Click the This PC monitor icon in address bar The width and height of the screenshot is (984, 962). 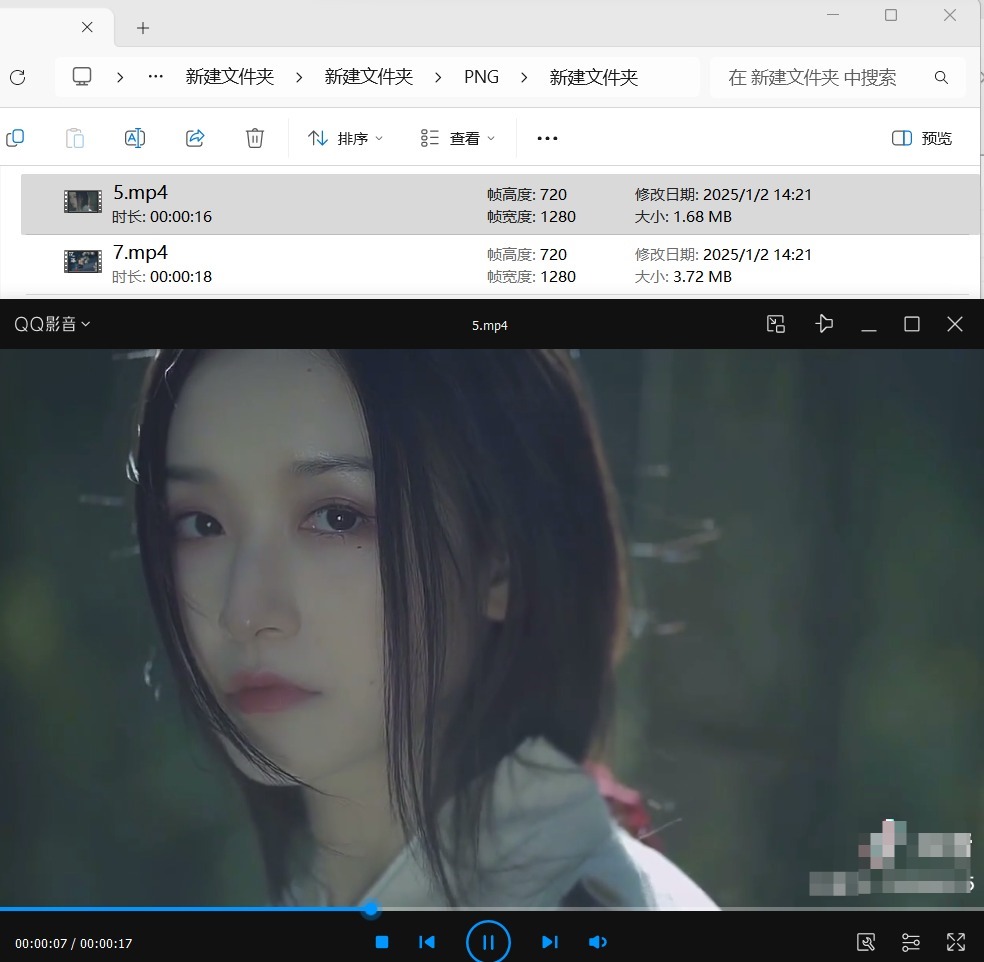[82, 77]
